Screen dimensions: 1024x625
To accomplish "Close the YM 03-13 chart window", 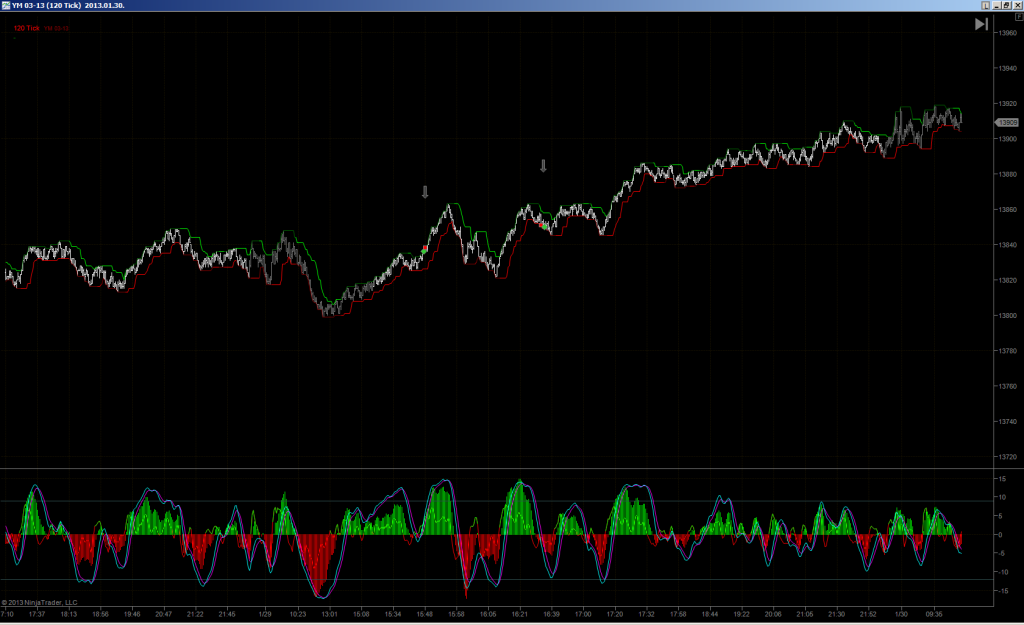I will tap(1017, 5).
